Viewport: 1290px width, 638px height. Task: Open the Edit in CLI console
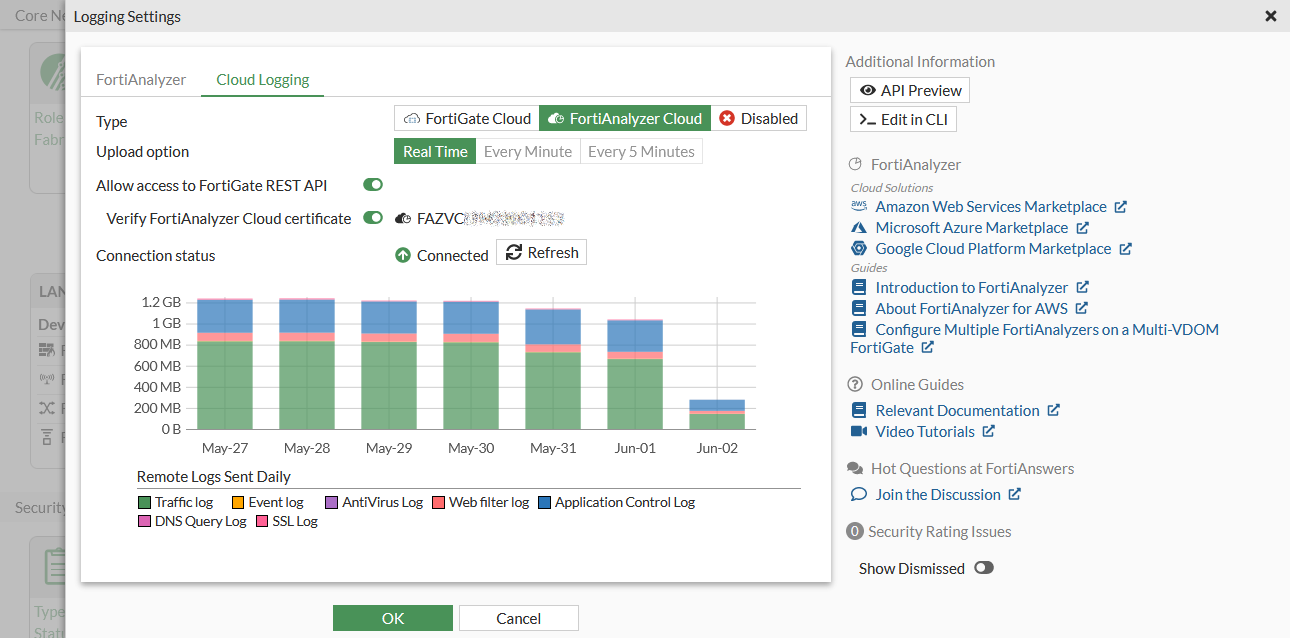click(902, 119)
